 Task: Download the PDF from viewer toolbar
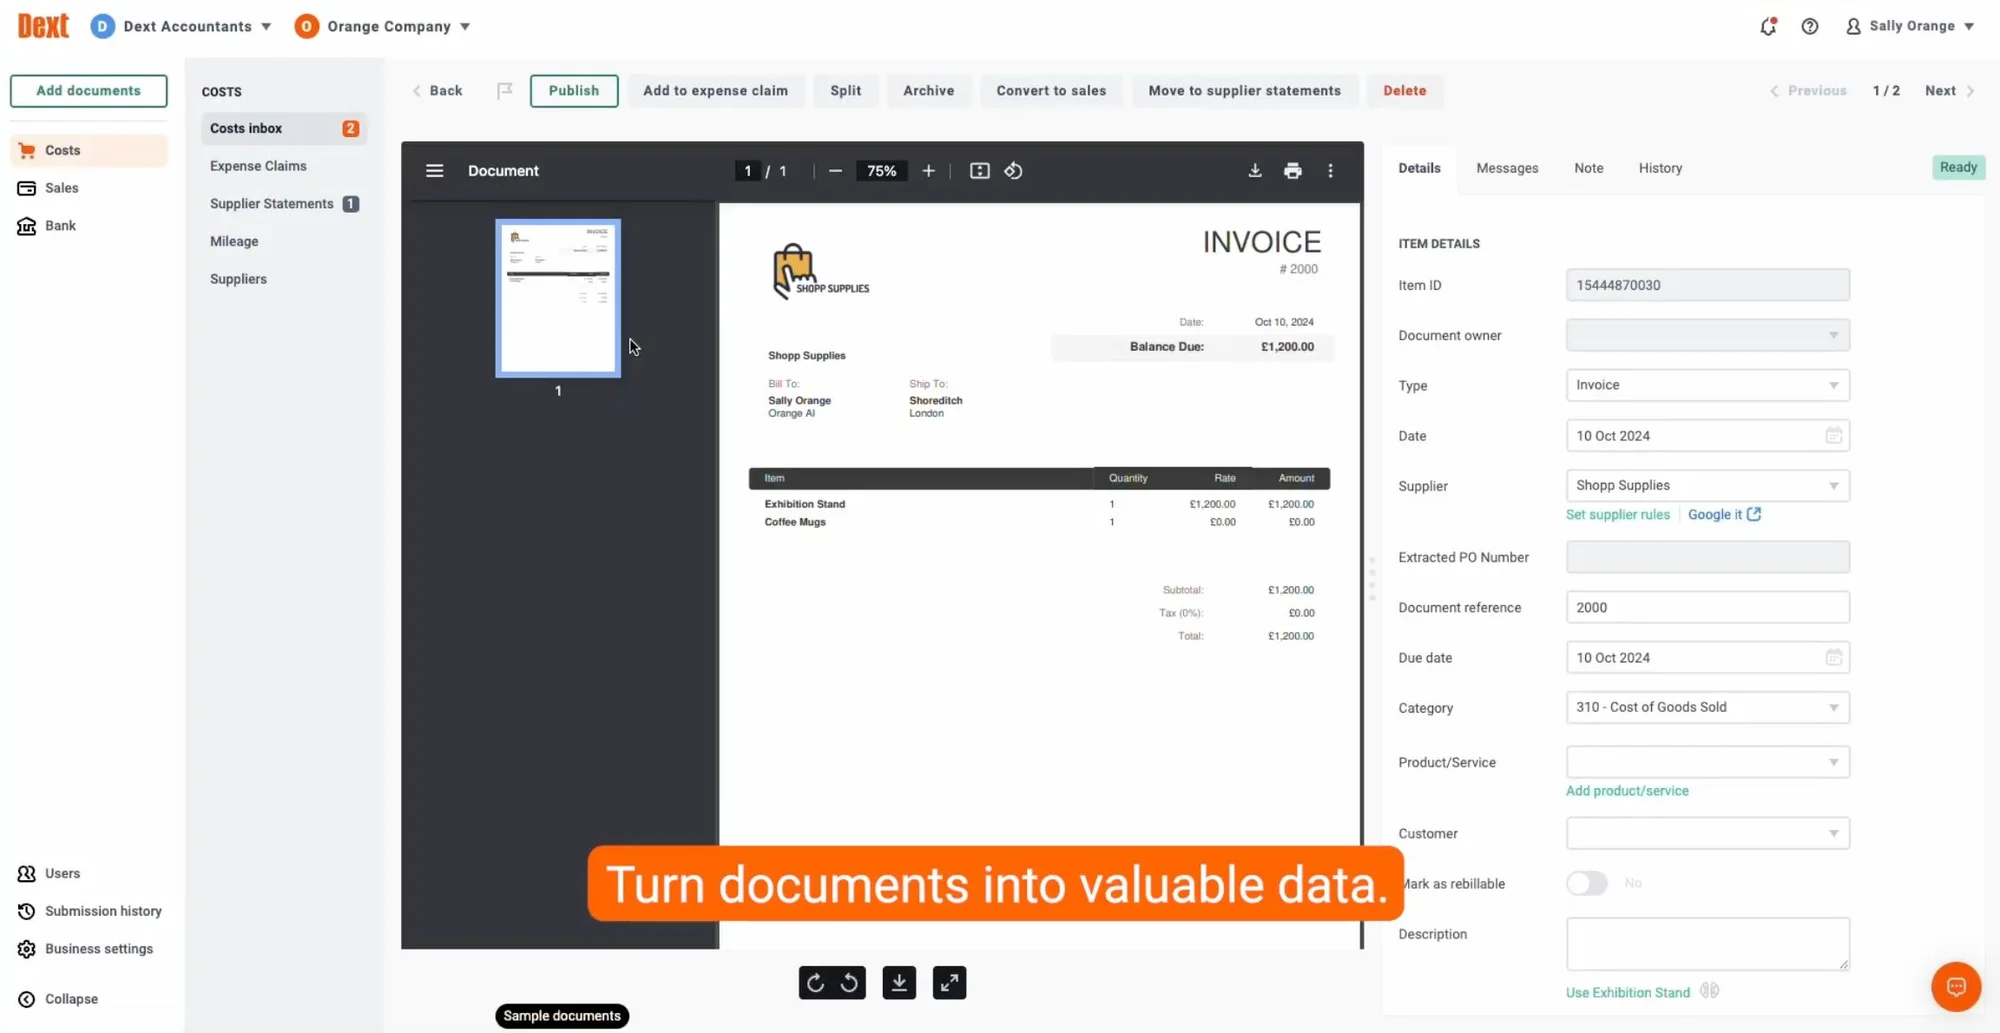(x=1254, y=171)
